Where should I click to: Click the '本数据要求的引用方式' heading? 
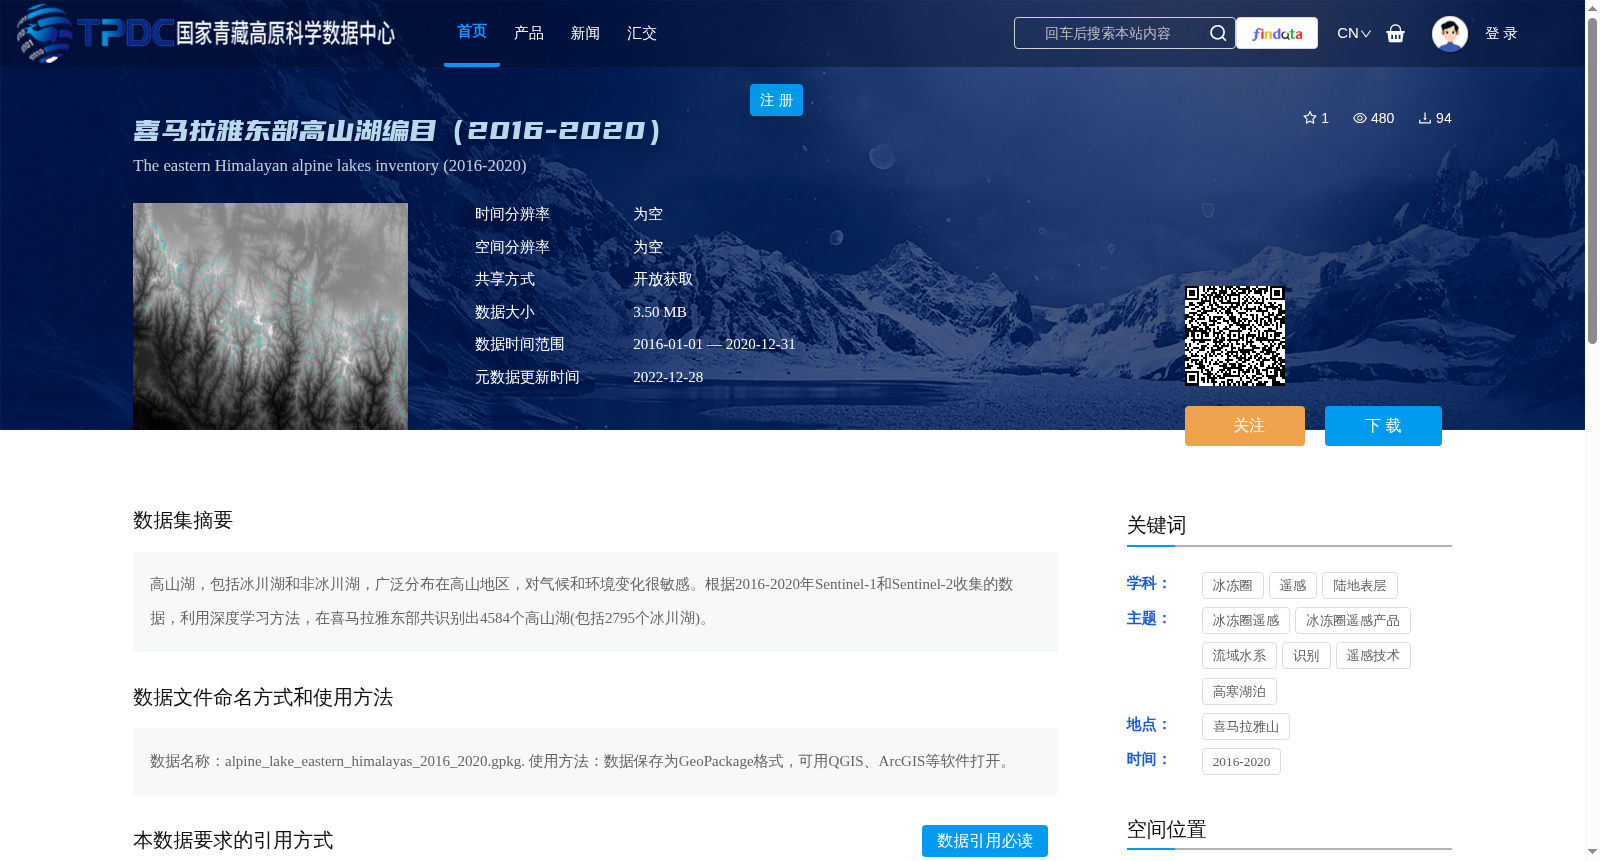pyautogui.click(x=233, y=840)
